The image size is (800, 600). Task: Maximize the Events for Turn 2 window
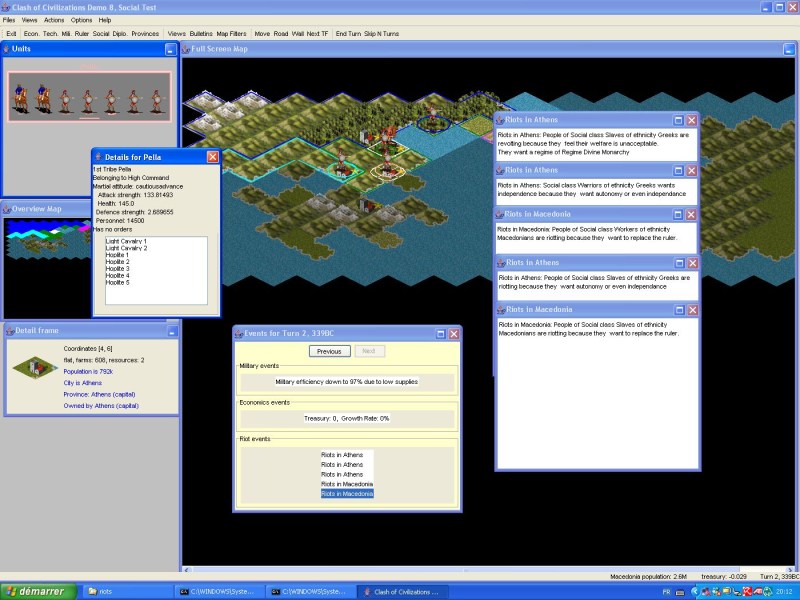440,333
